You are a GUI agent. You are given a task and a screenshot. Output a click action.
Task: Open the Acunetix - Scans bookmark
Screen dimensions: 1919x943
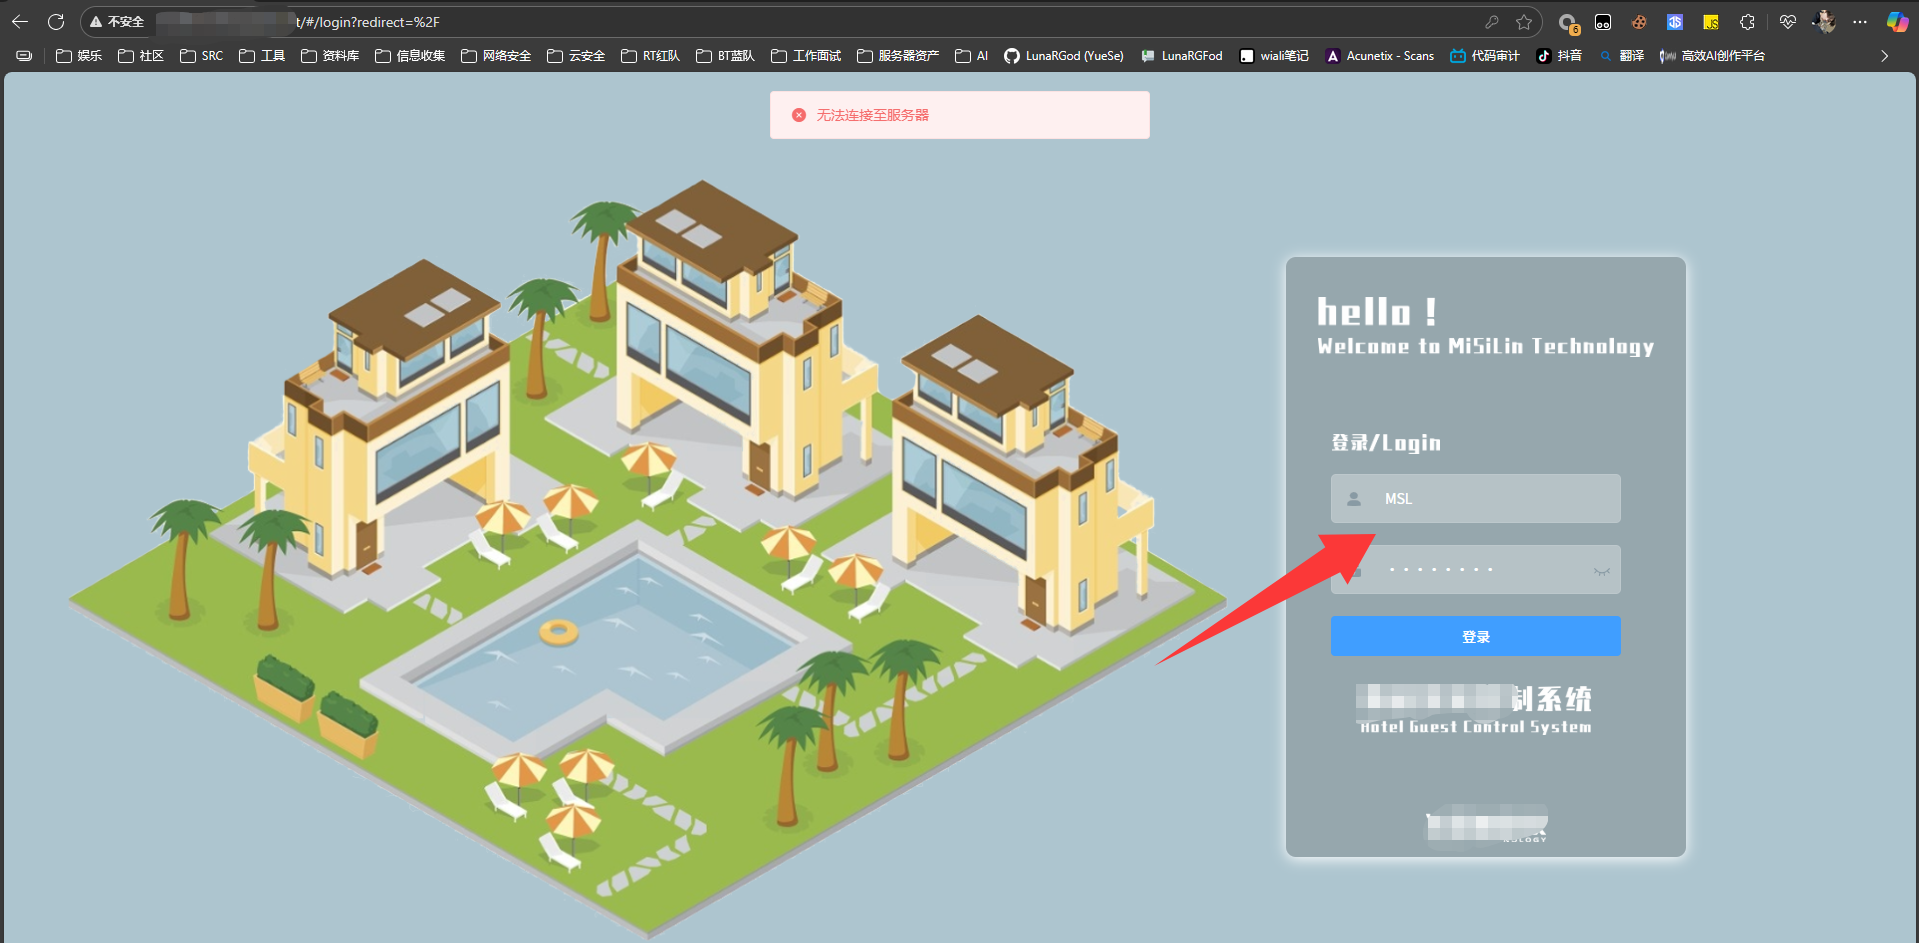coord(1380,56)
